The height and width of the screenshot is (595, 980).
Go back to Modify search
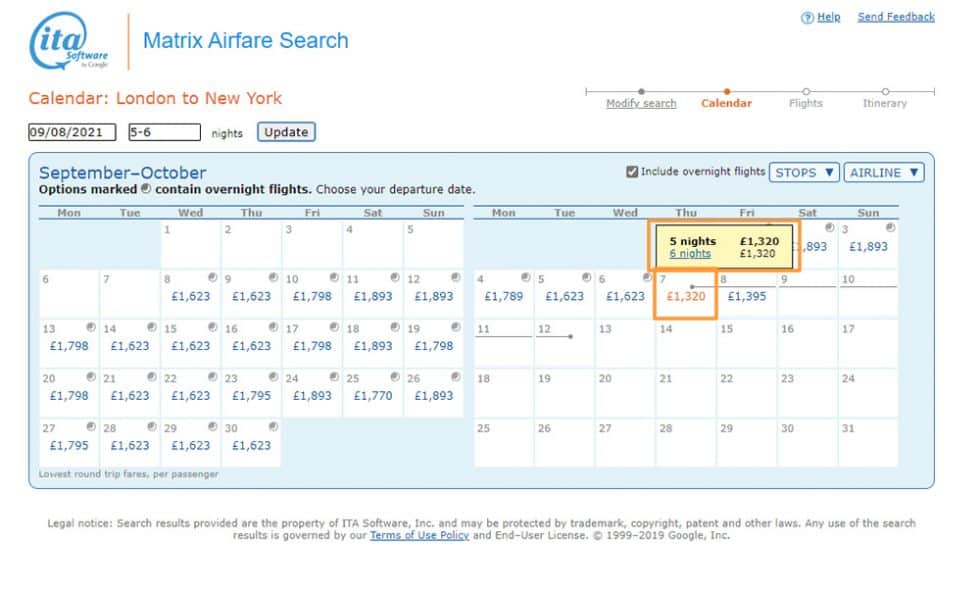(641, 103)
